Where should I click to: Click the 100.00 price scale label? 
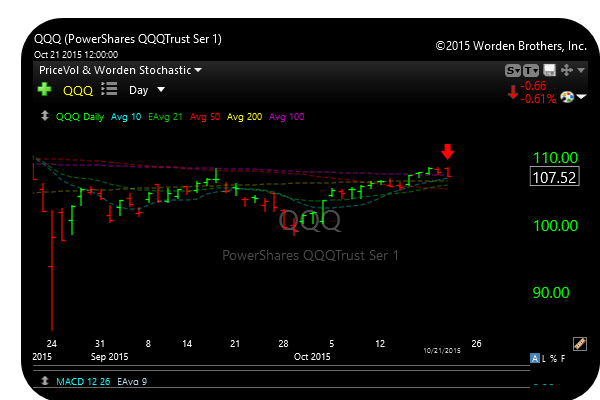(556, 225)
